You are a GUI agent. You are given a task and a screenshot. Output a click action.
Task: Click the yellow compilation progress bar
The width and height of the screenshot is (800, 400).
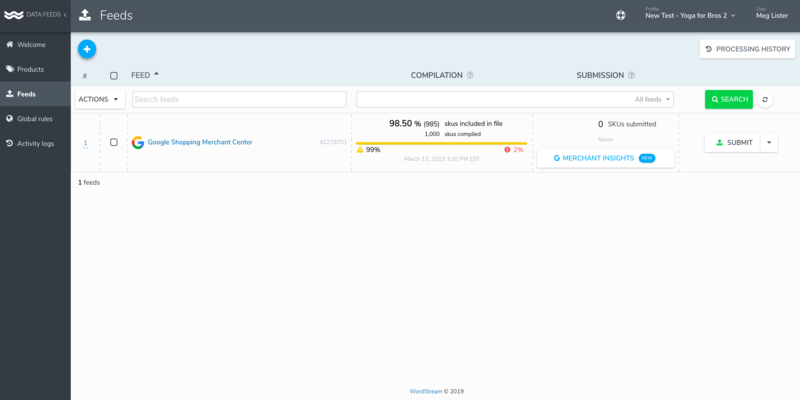(441, 143)
